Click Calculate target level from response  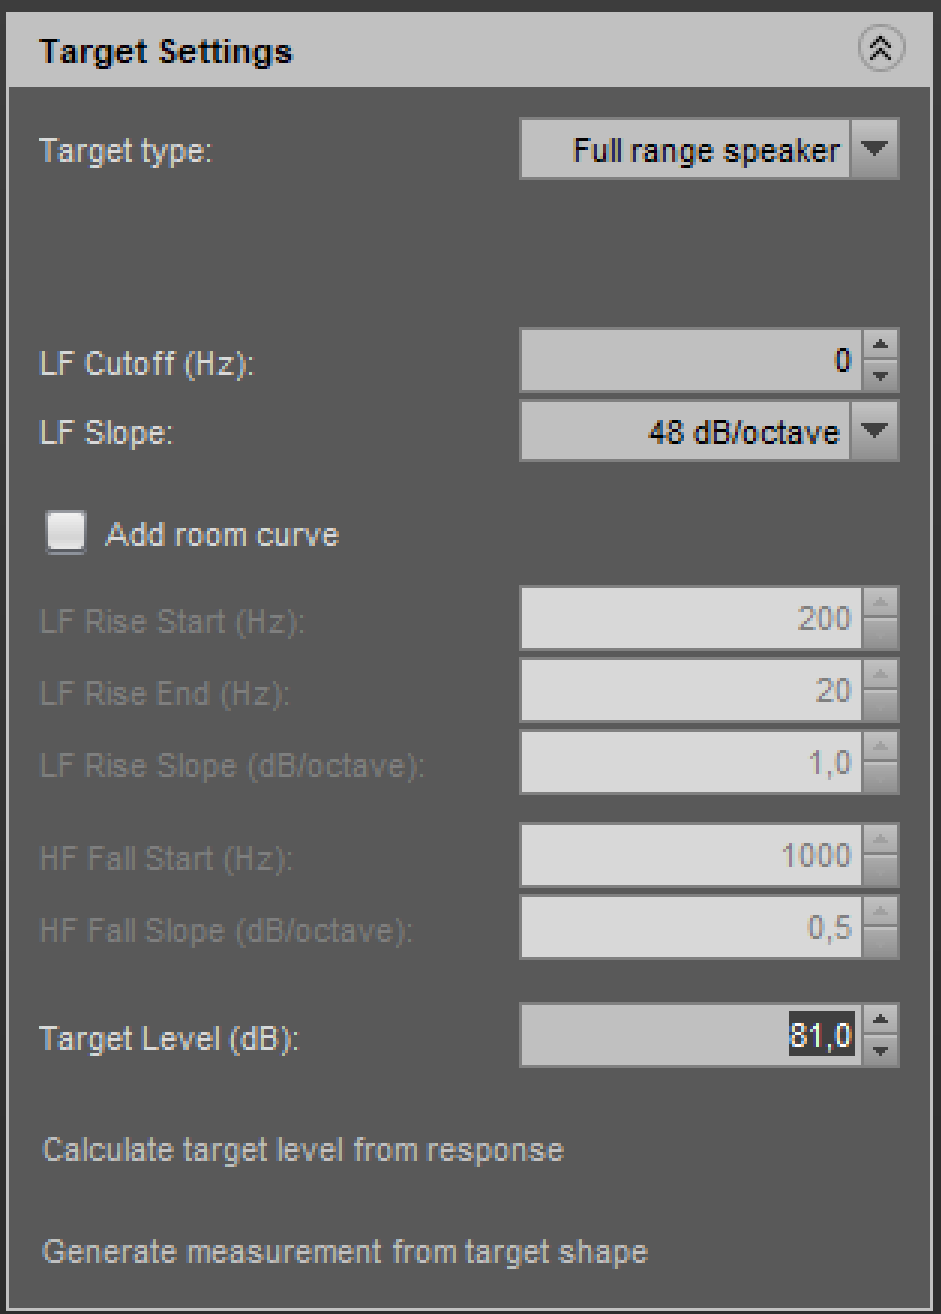303,1150
